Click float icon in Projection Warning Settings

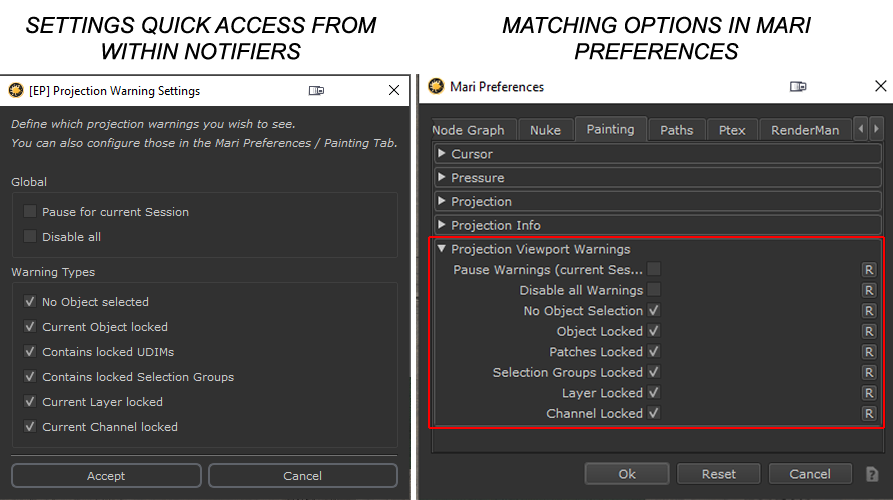(316, 91)
